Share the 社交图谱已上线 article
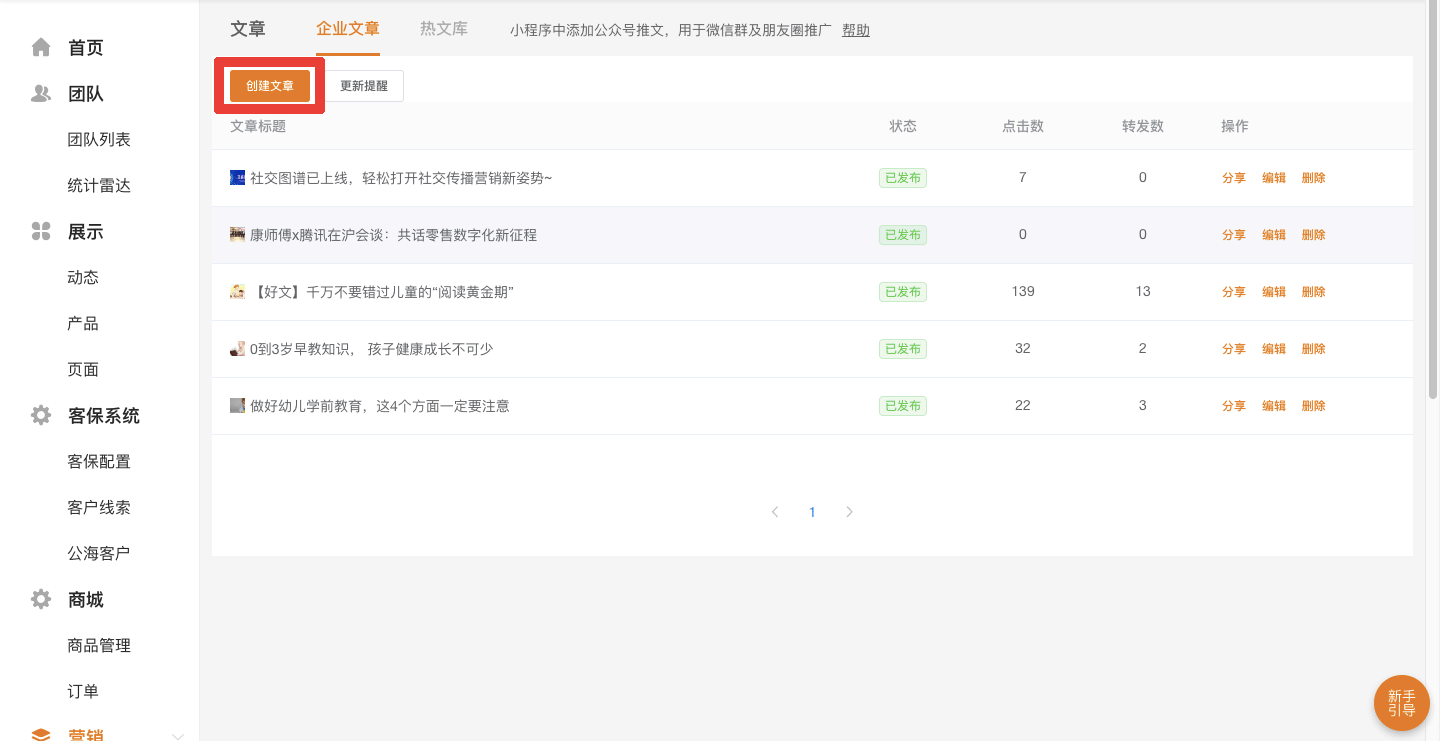The height and width of the screenshot is (741, 1440). (x=1233, y=178)
